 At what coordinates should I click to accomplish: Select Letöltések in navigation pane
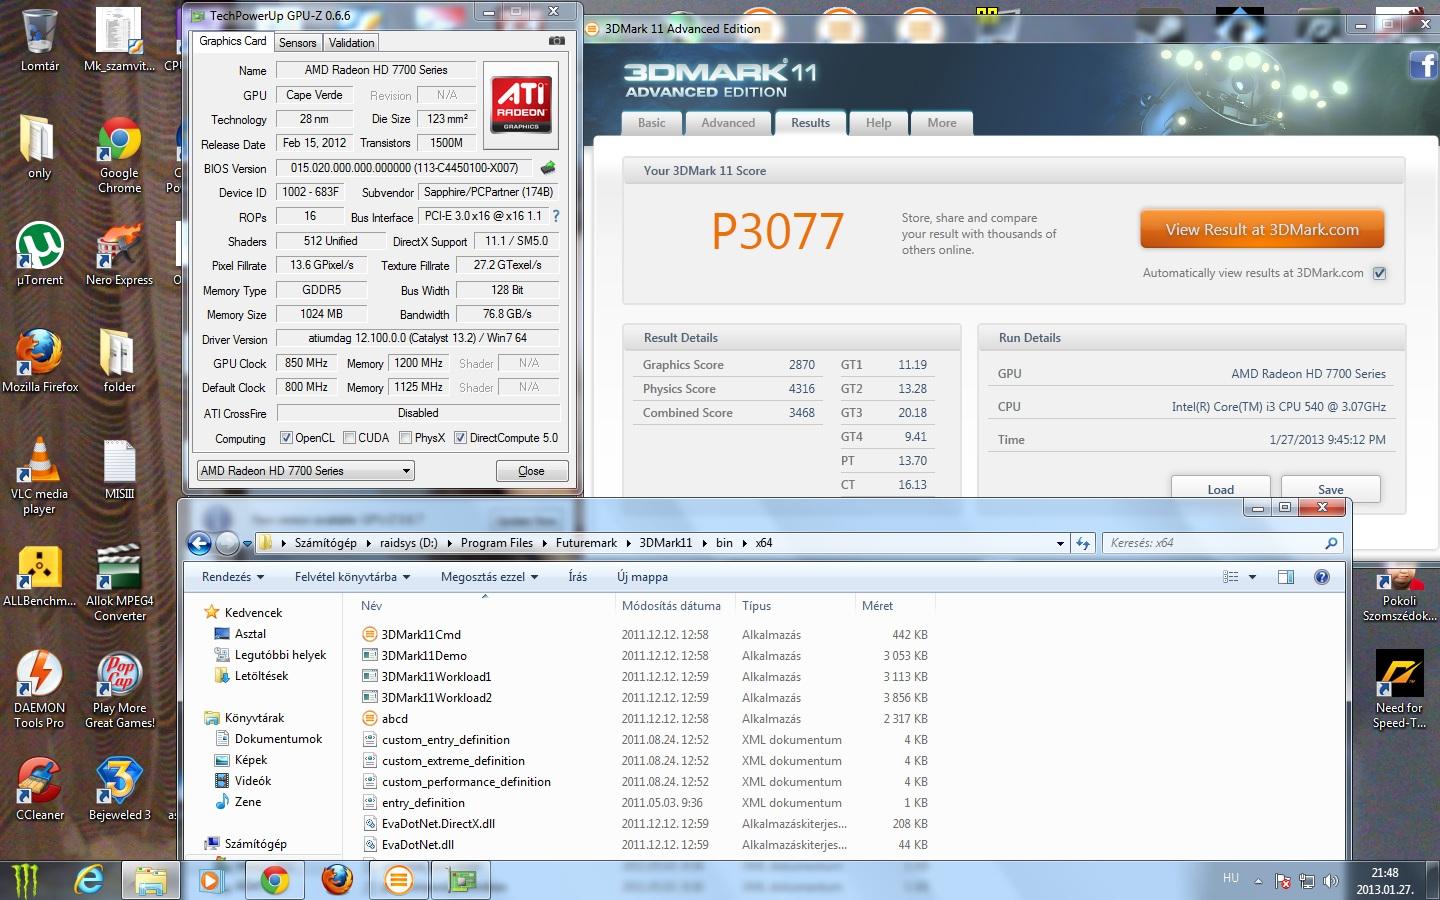[261, 676]
